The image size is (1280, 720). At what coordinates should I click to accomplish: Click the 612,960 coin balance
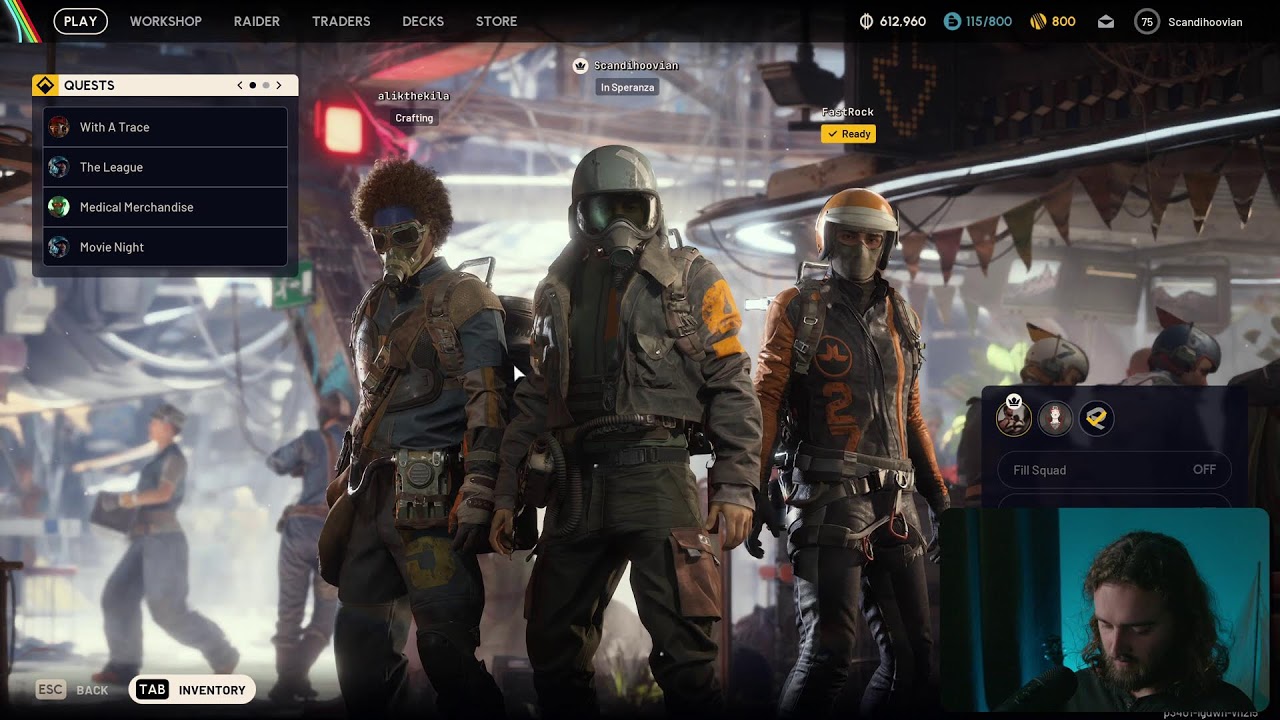[x=903, y=21]
